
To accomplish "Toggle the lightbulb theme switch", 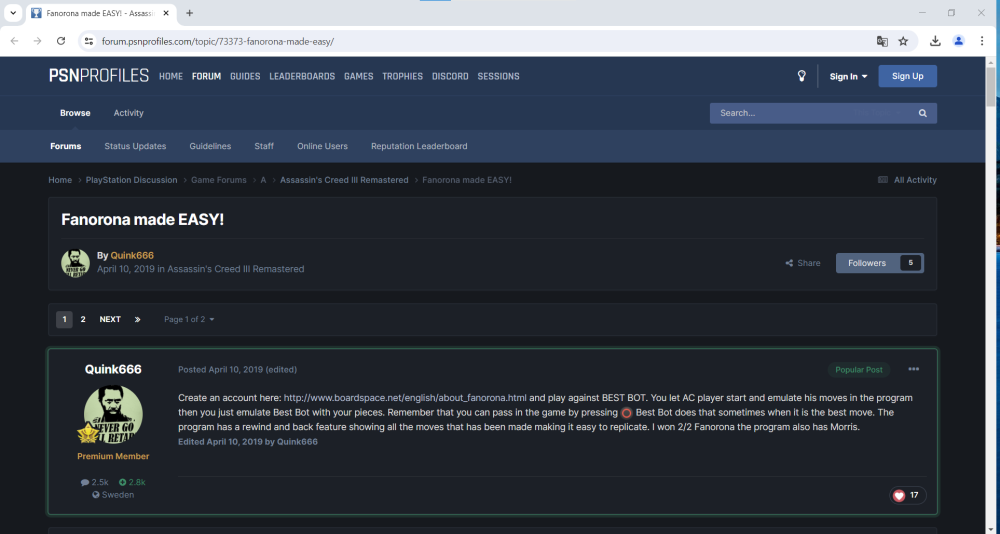I will click(801, 76).
